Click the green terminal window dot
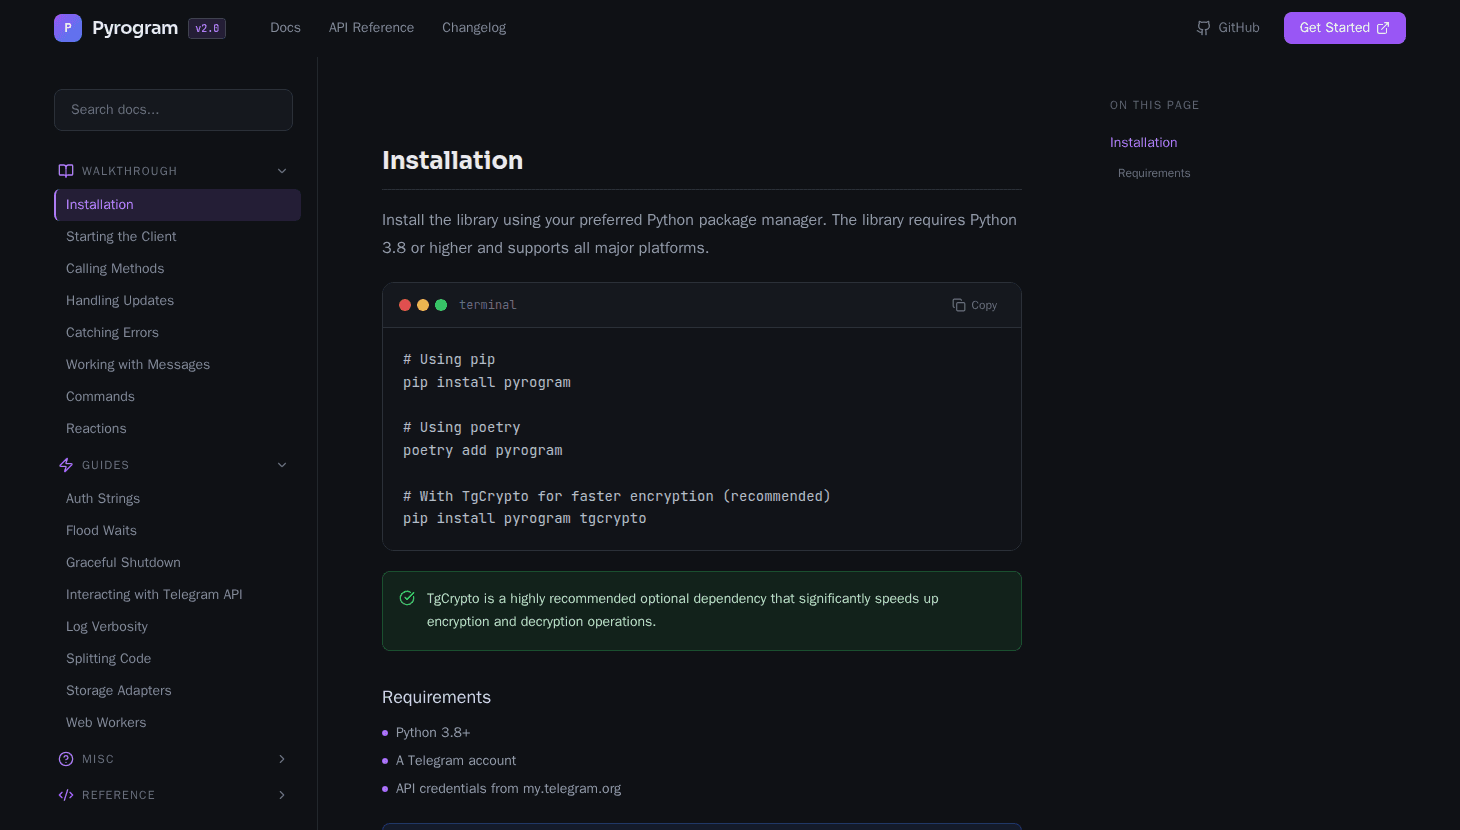Viewport: 1460px width, 830px height. point(441,305)
